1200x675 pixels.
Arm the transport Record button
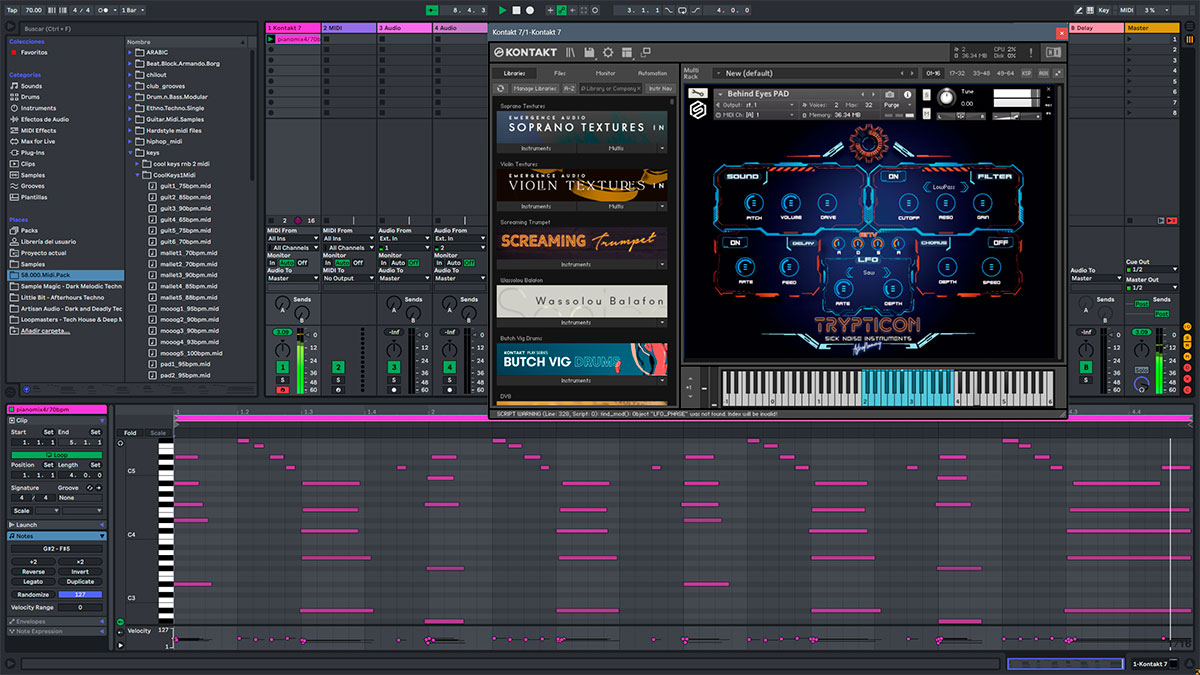529,10
